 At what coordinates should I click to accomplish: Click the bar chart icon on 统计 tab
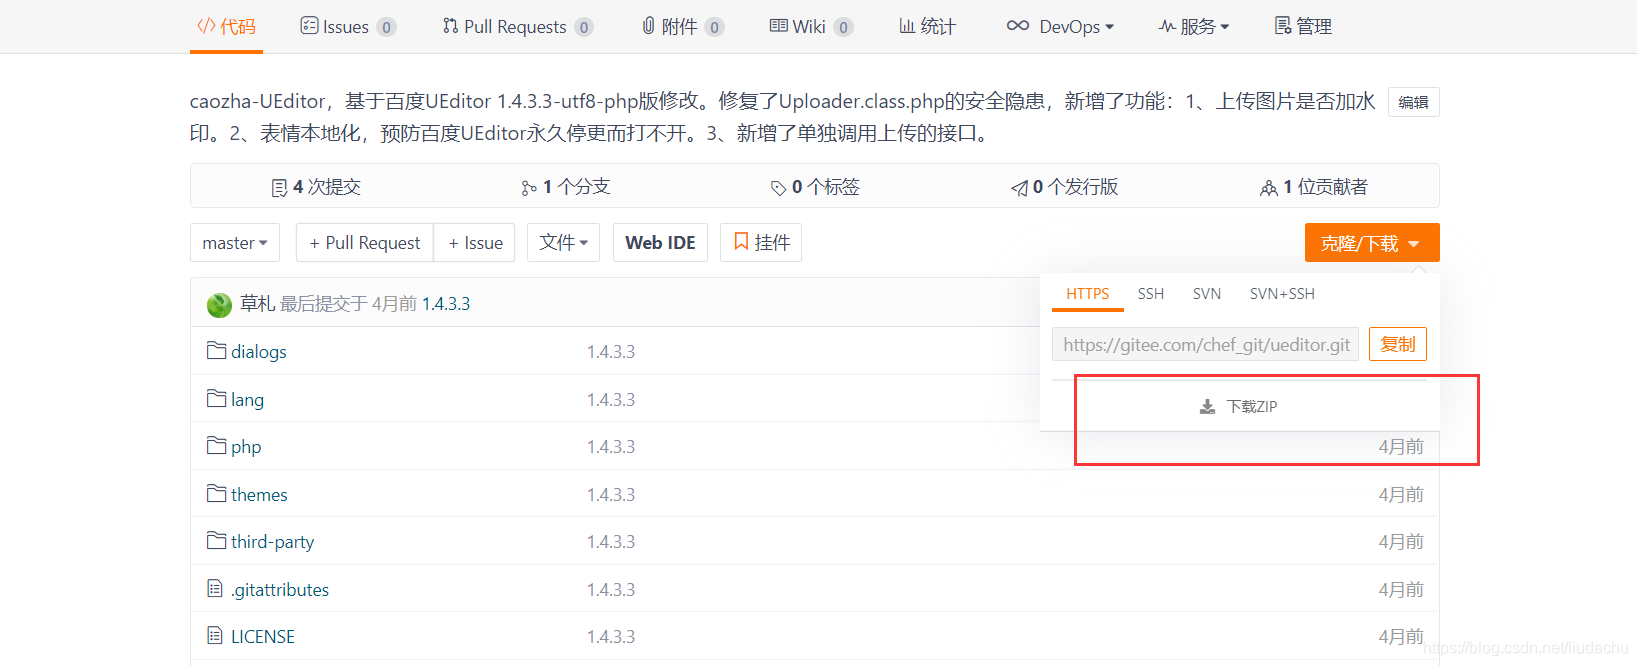(x=907, y=25)
